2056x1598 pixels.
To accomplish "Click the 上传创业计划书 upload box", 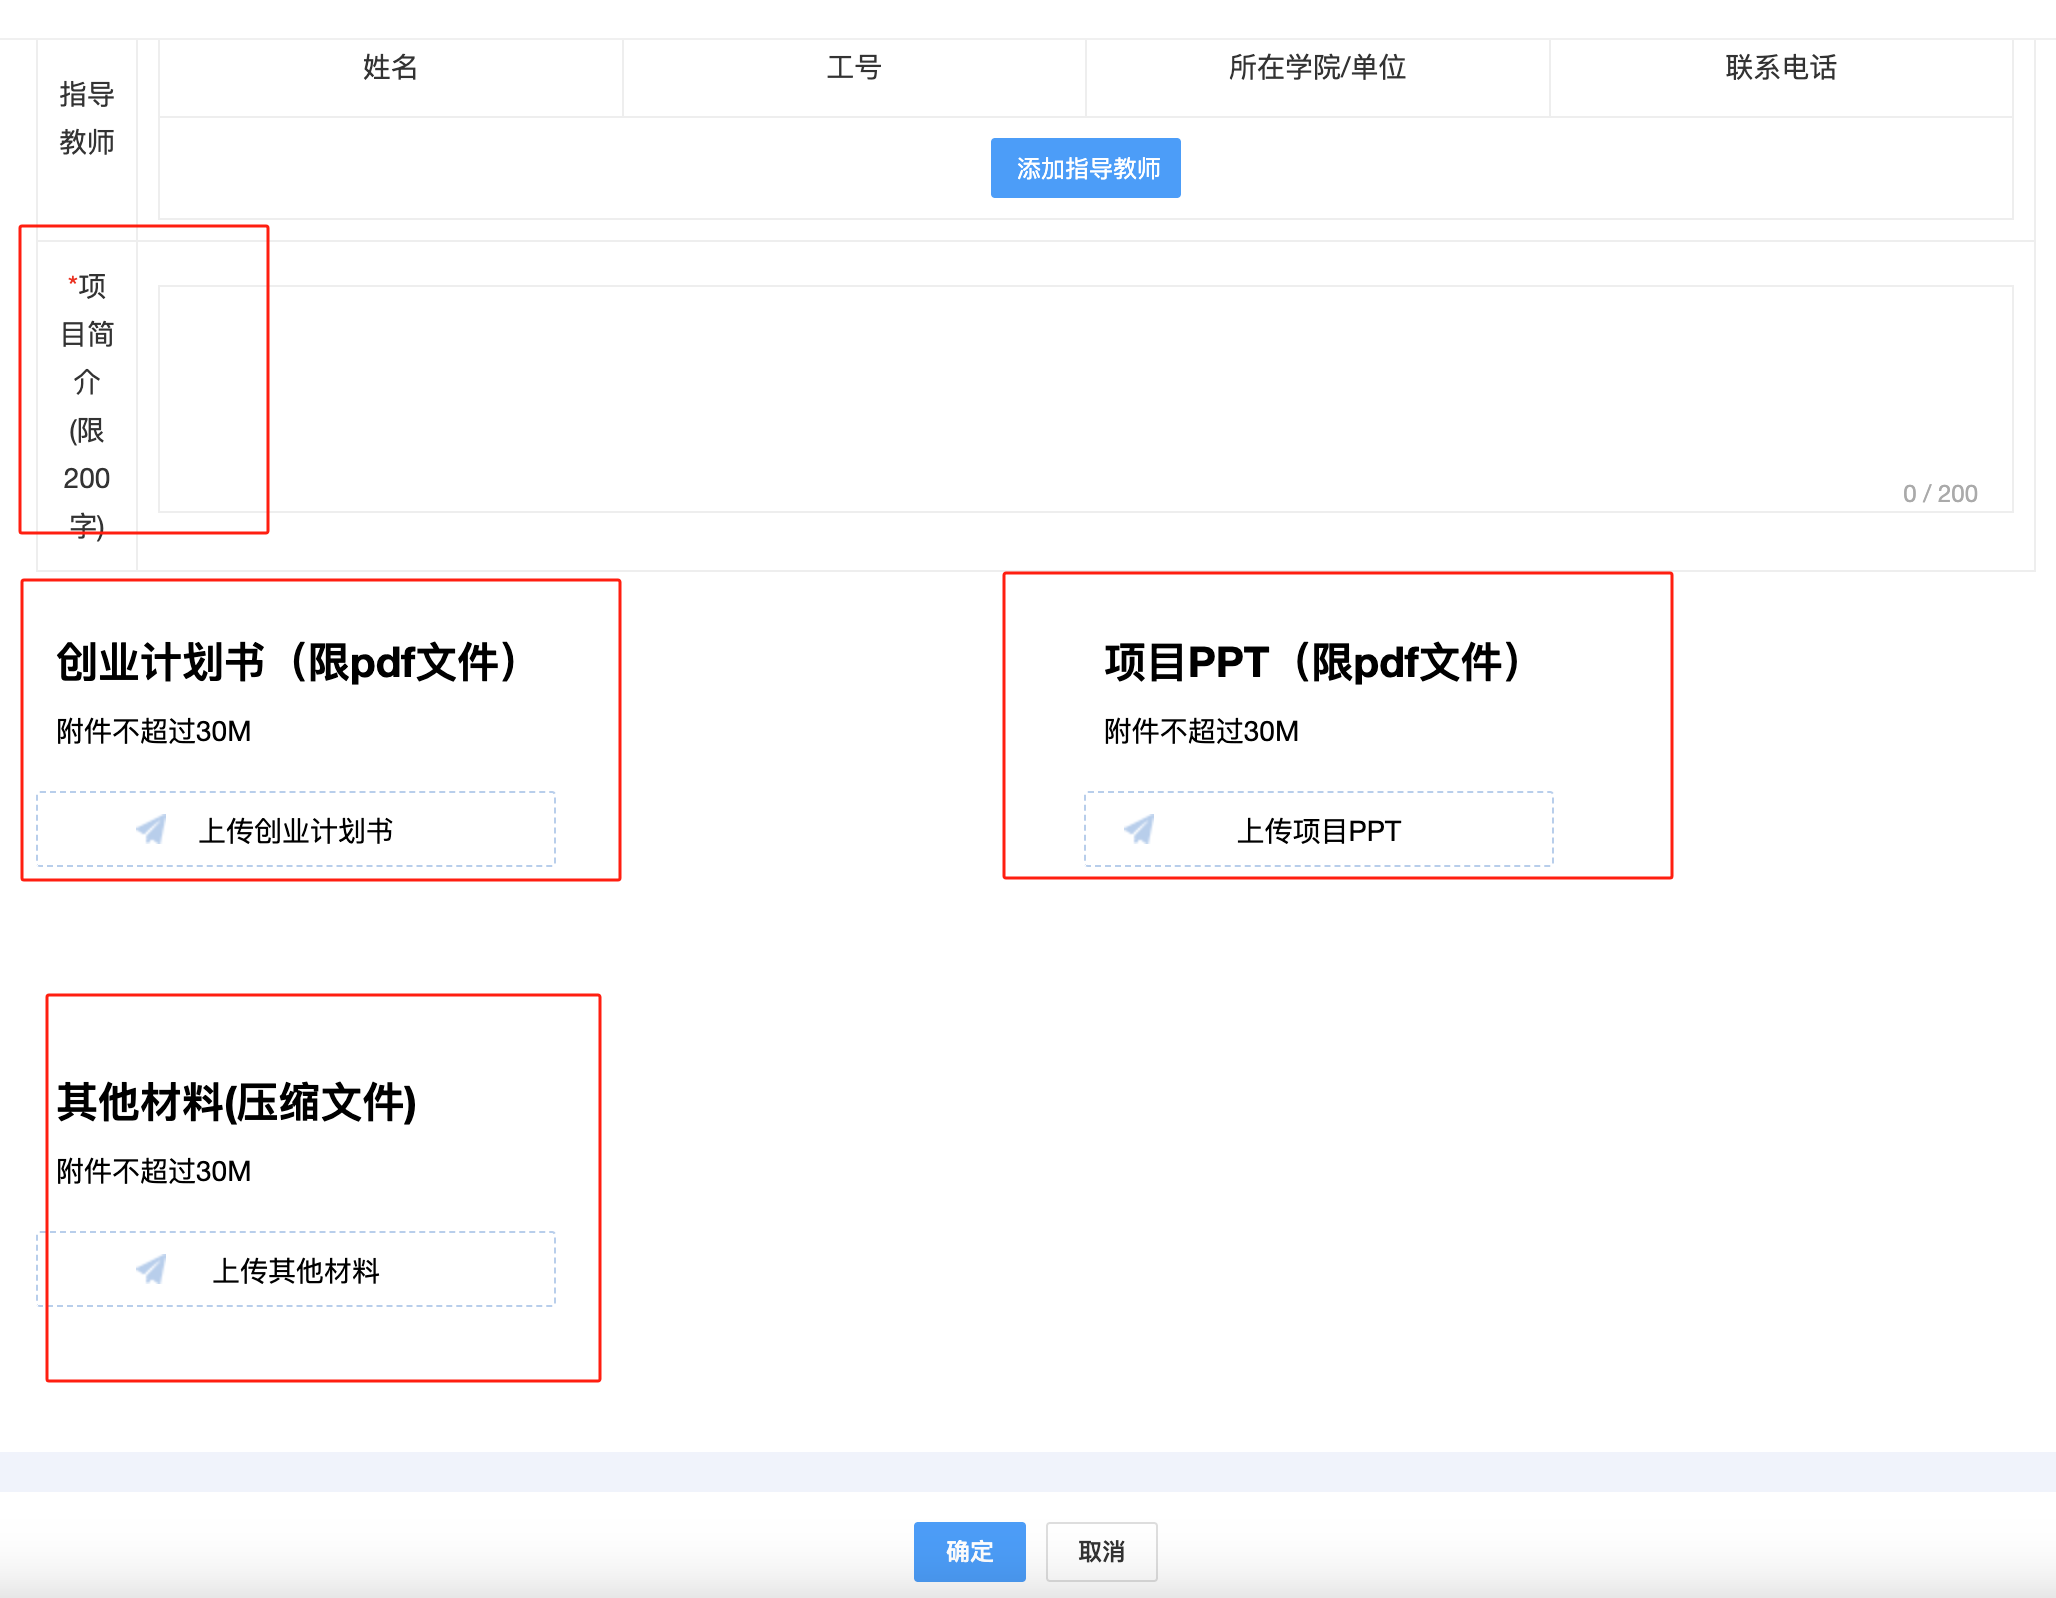I will coord(296,830).
